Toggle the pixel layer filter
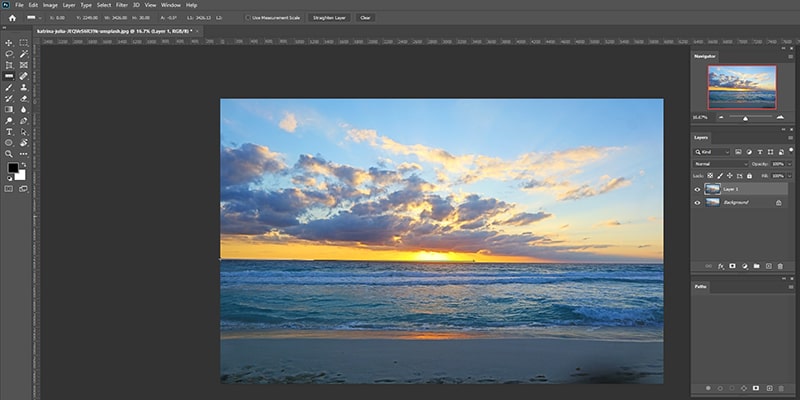800x400 pixels. (738, 152)
